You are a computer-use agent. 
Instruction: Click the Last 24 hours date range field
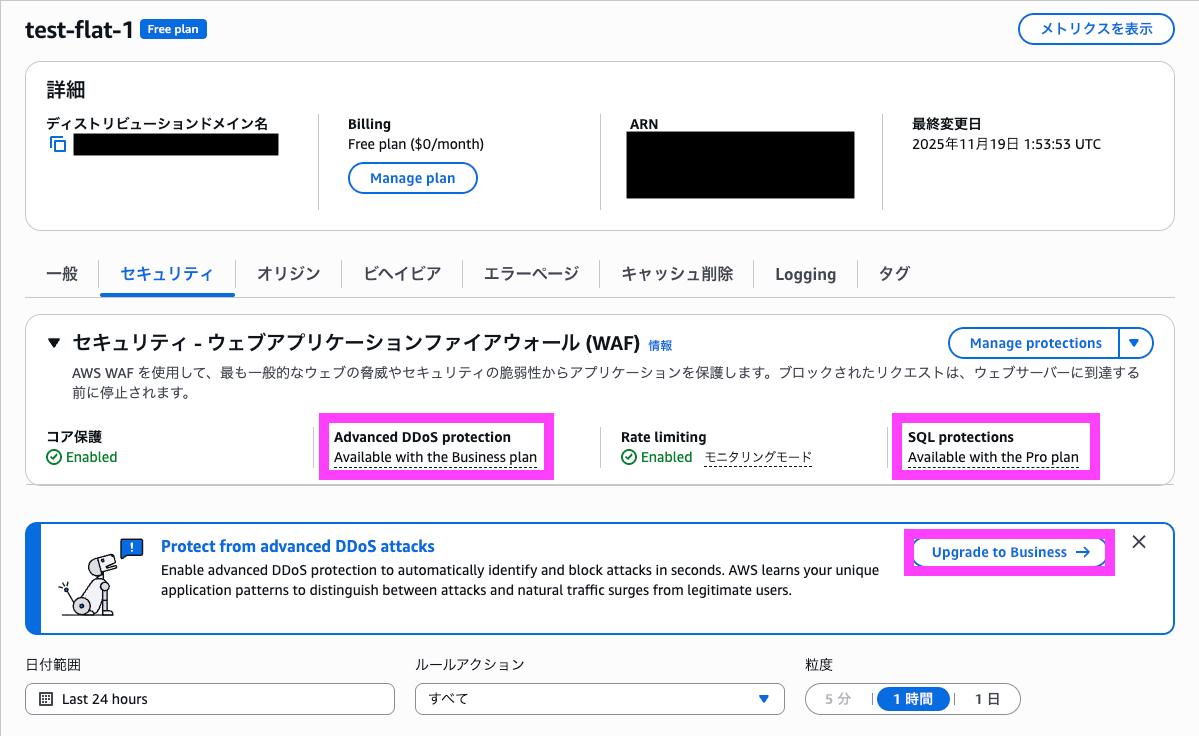coord(210,698)
